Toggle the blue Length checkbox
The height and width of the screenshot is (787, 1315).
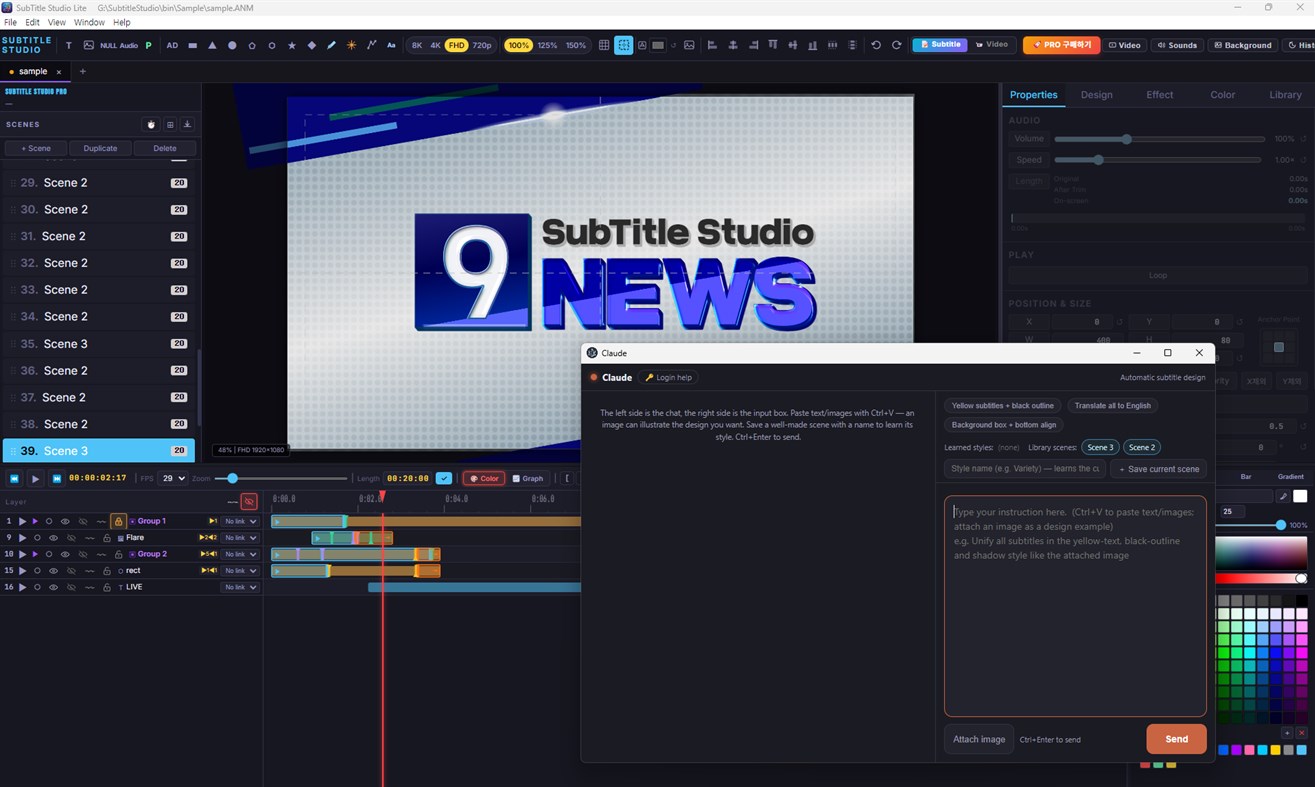(x=444, y=478)
